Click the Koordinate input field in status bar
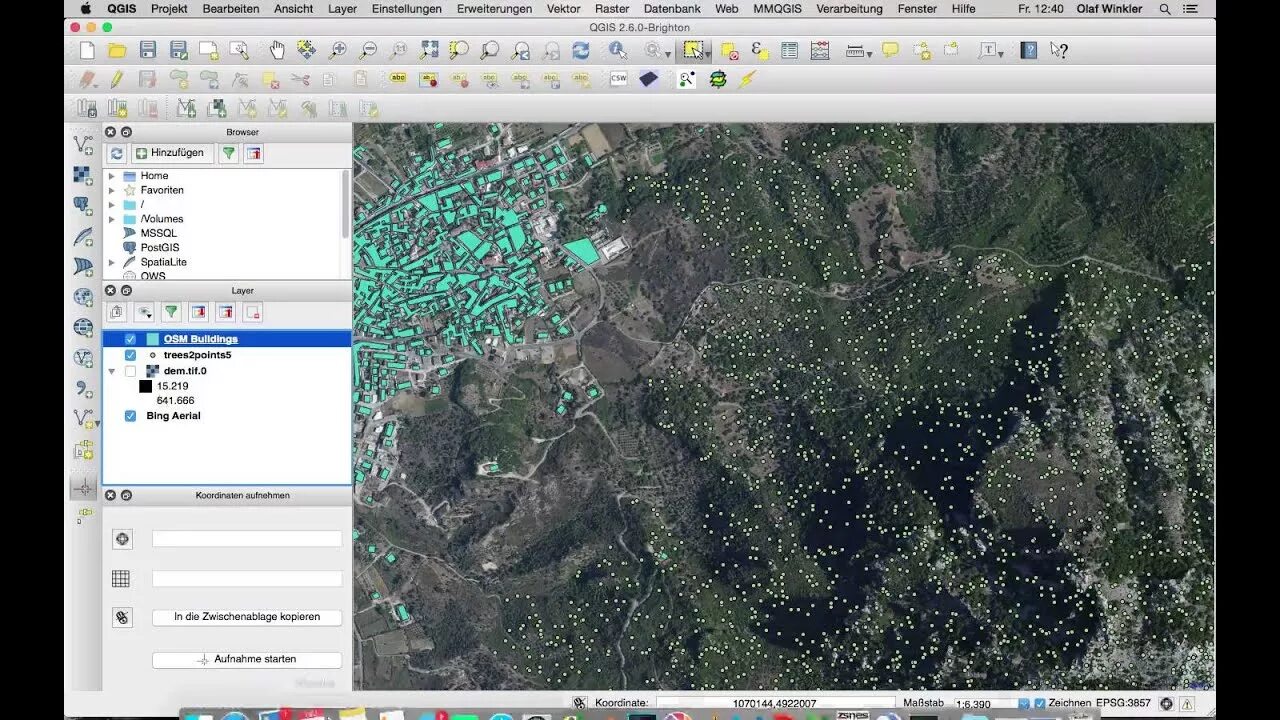This screenshot has width=1280, height=720. pos(775,703)
